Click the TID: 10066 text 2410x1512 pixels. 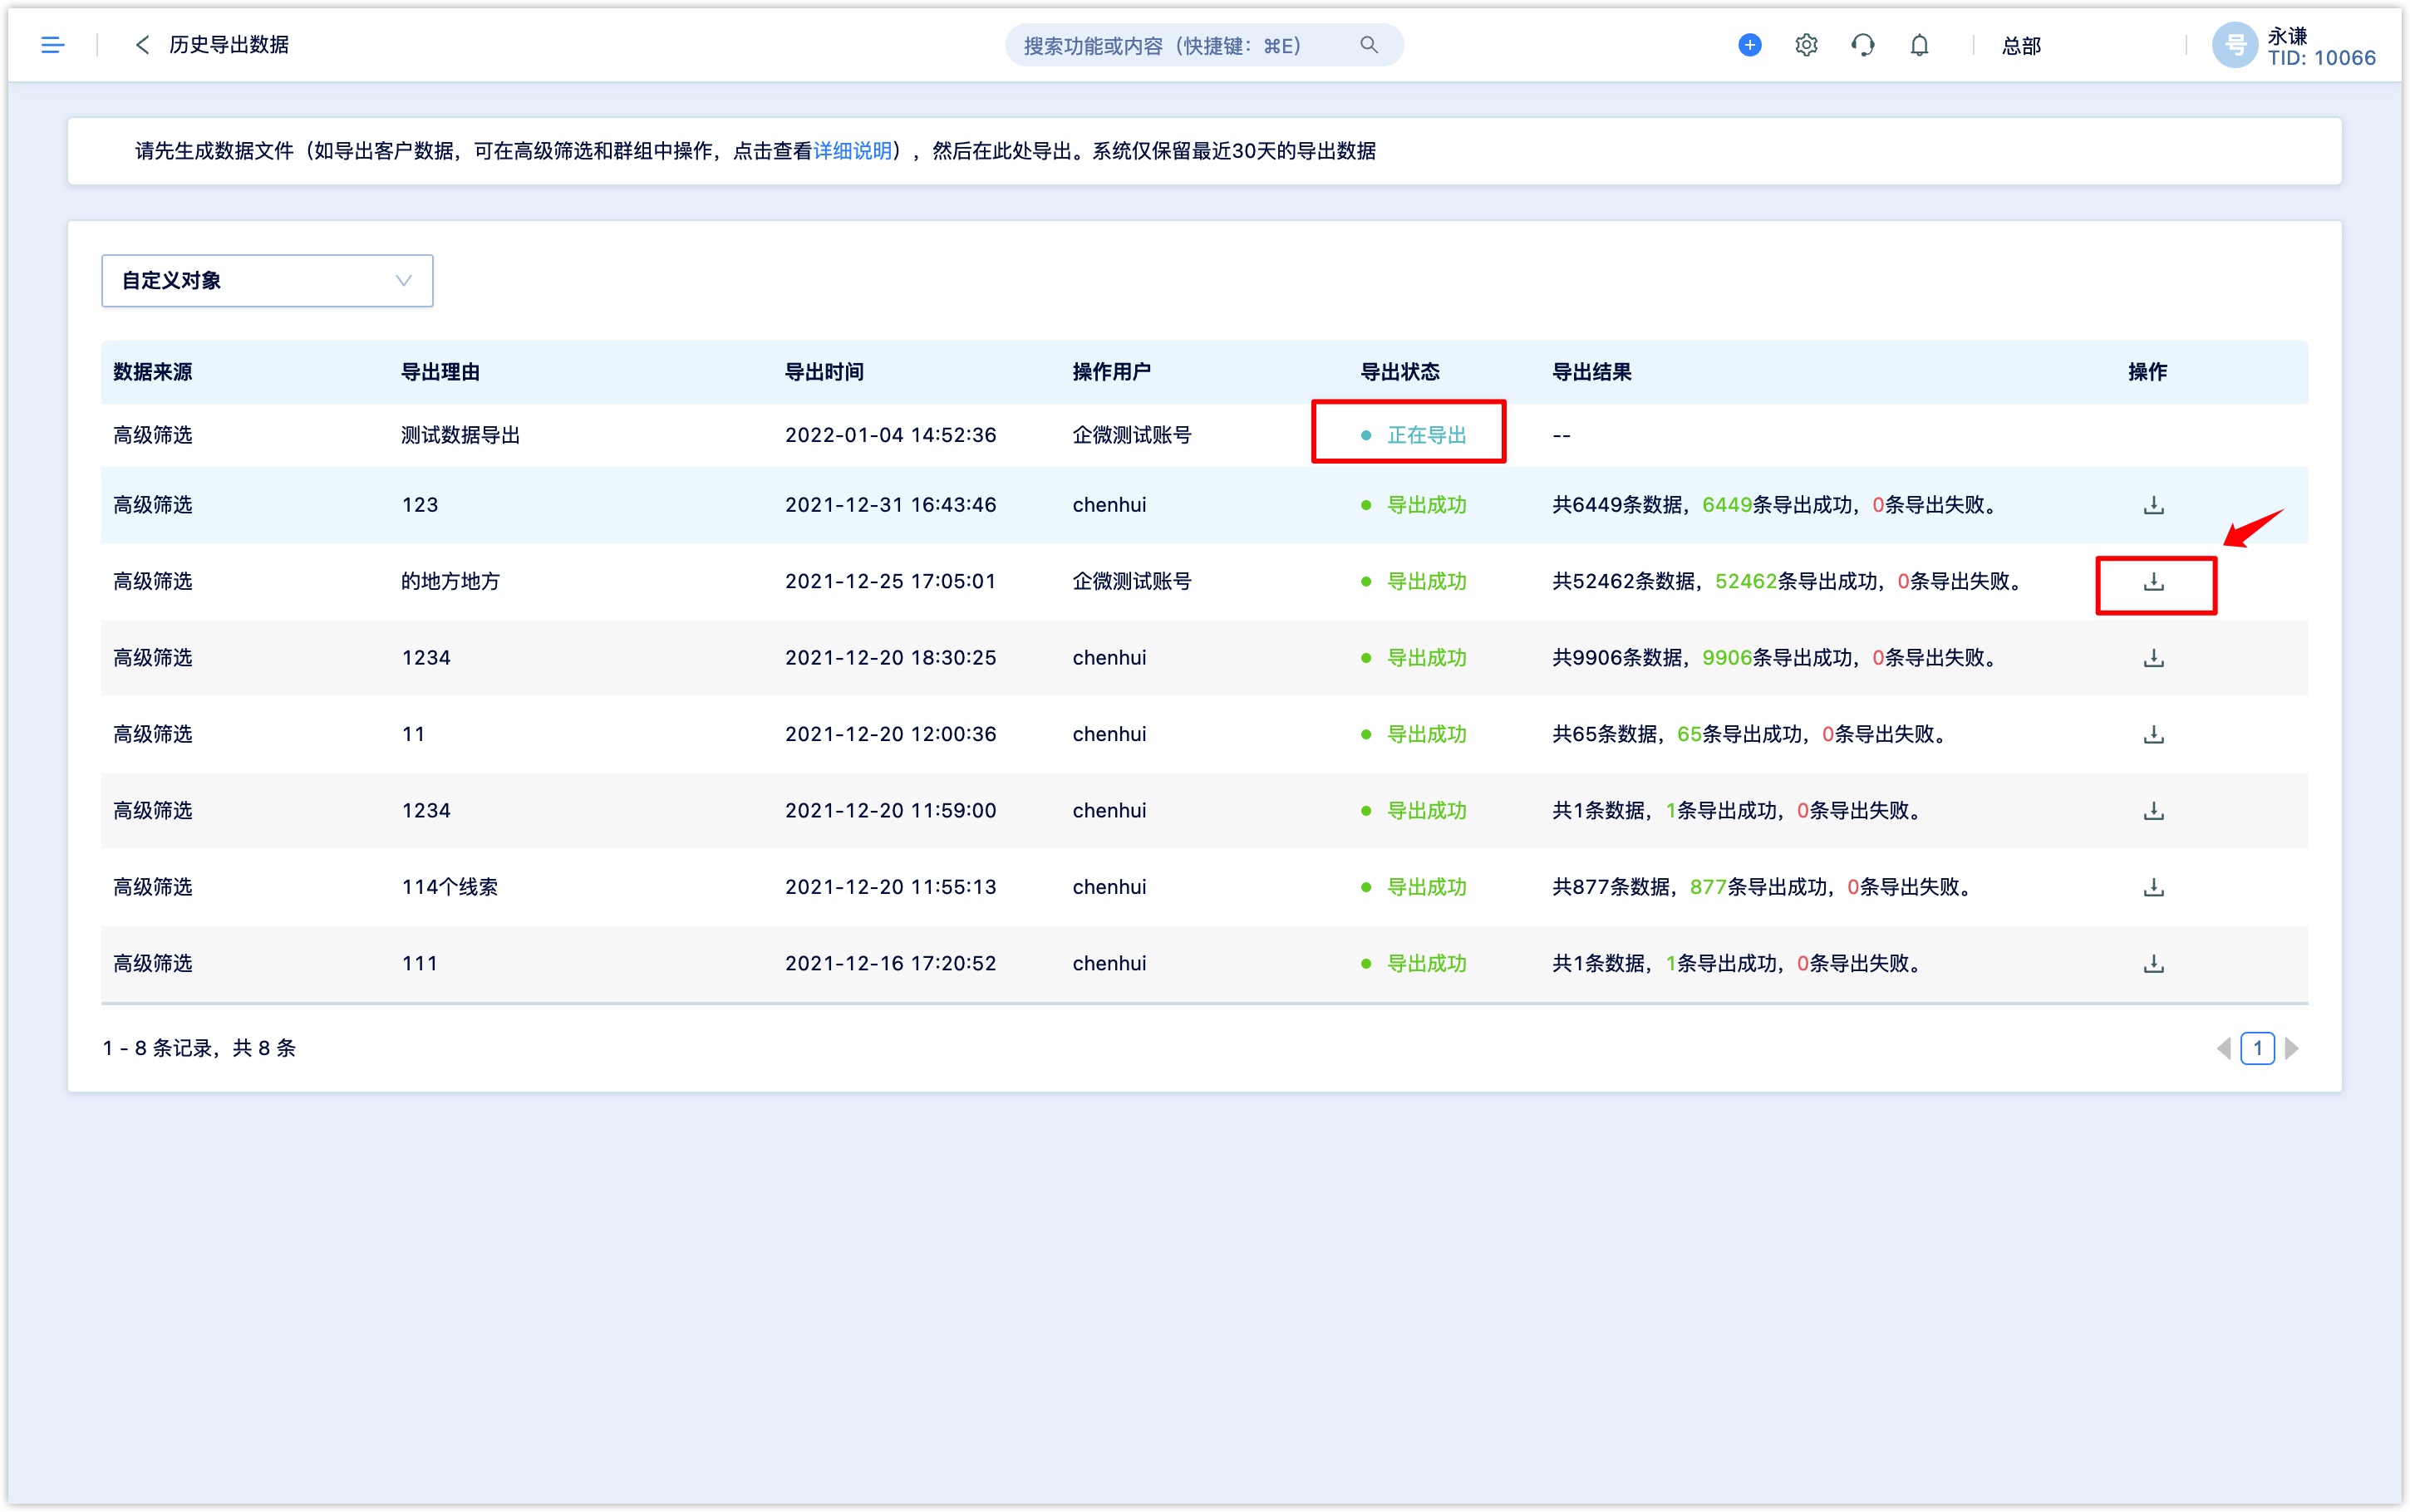pyautogui.click(x=2321, y=58)
